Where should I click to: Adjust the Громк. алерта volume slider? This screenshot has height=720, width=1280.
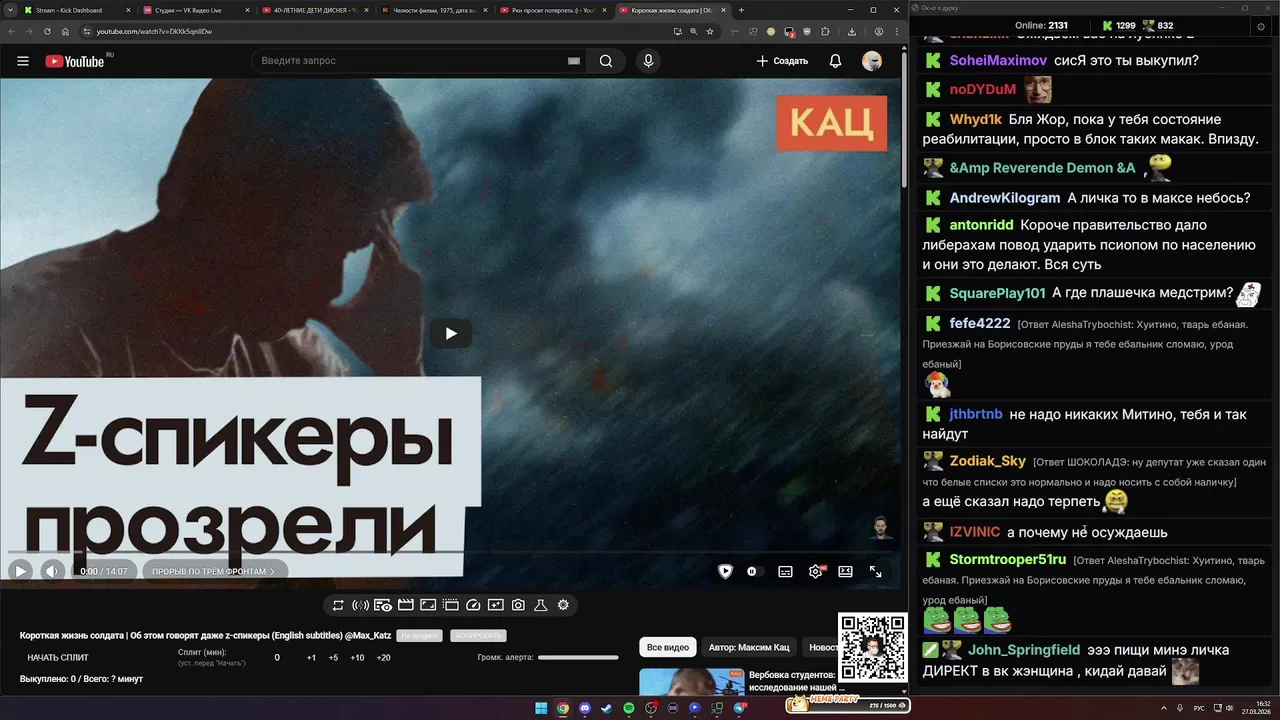(x=578, y=657)
